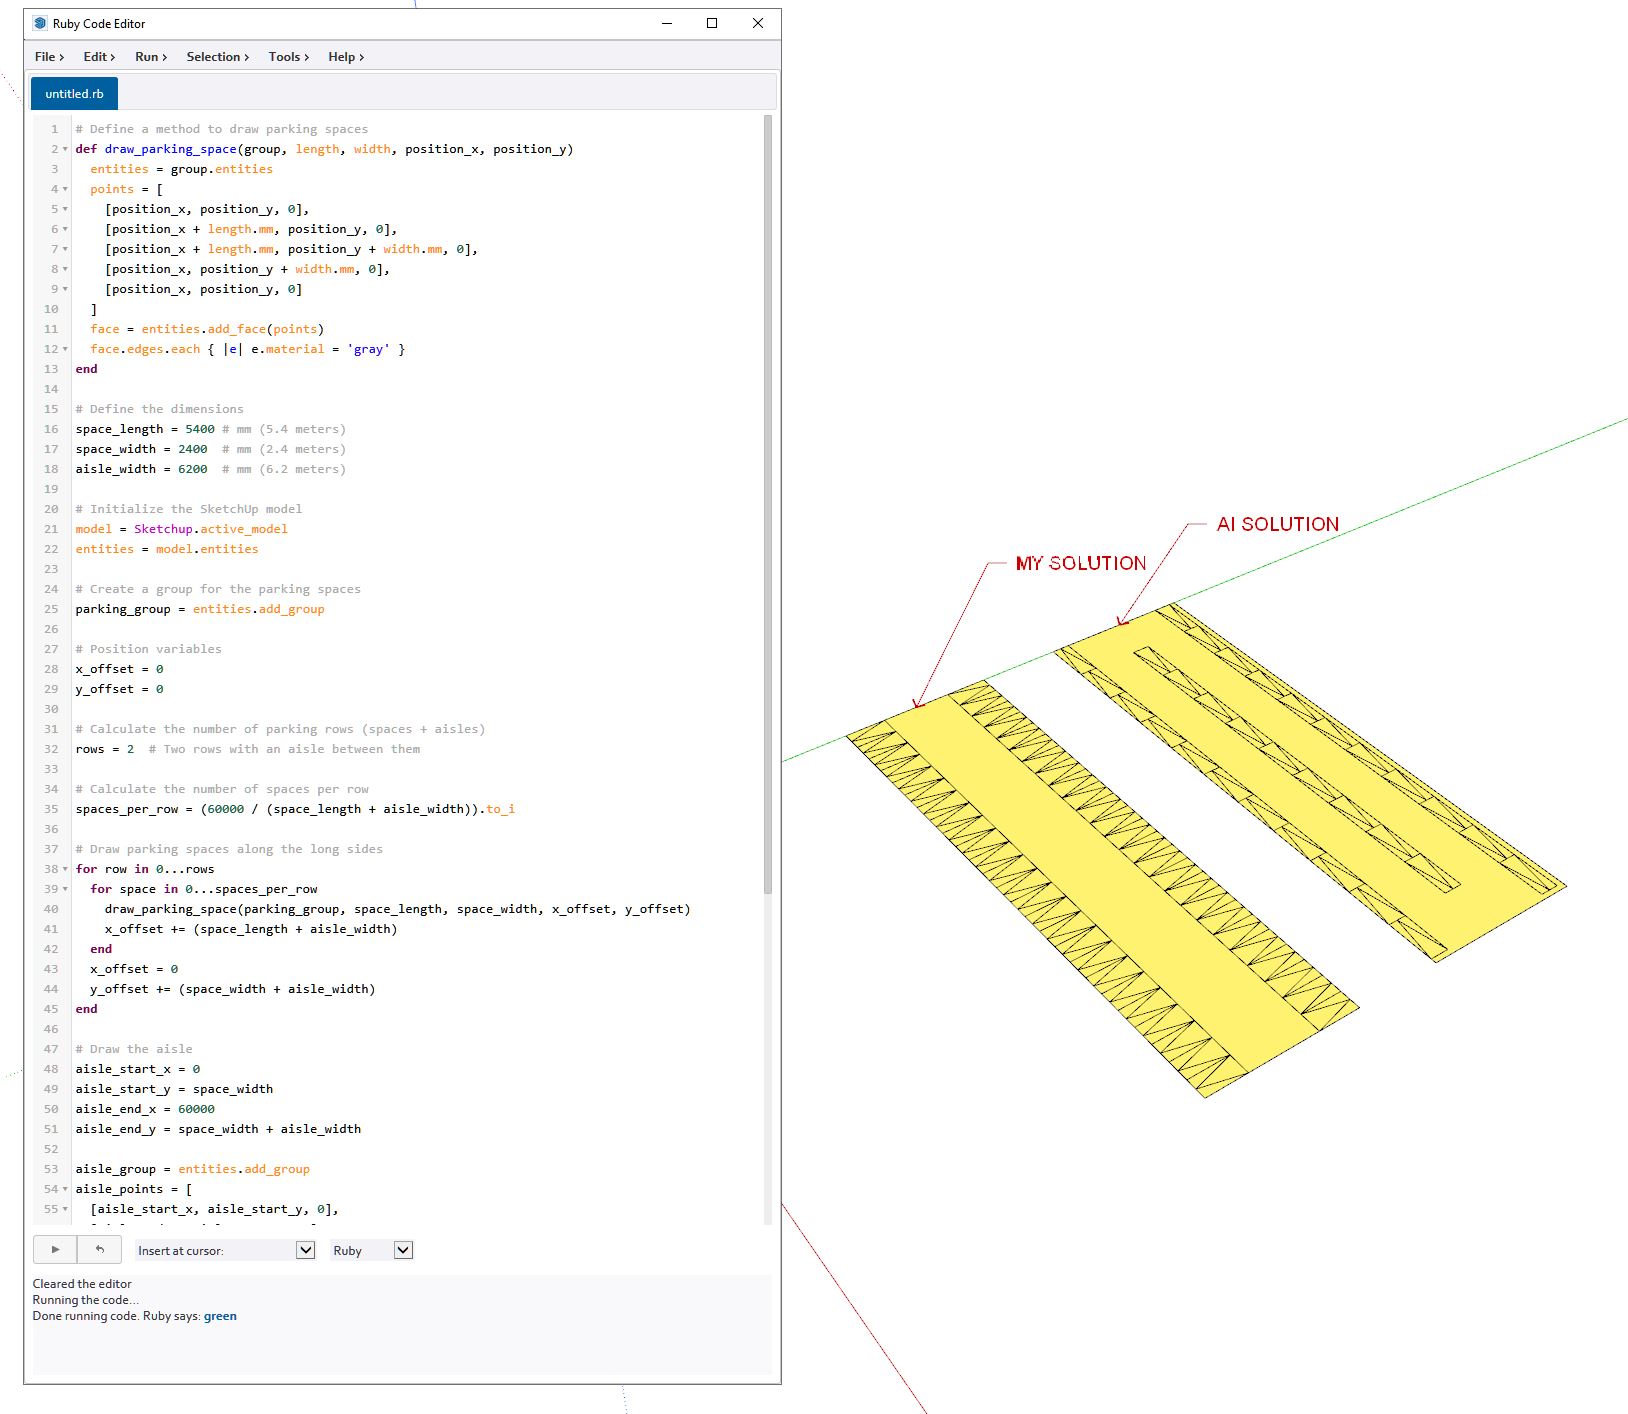Click the MY SOLUTION label text

(1080, 563)
